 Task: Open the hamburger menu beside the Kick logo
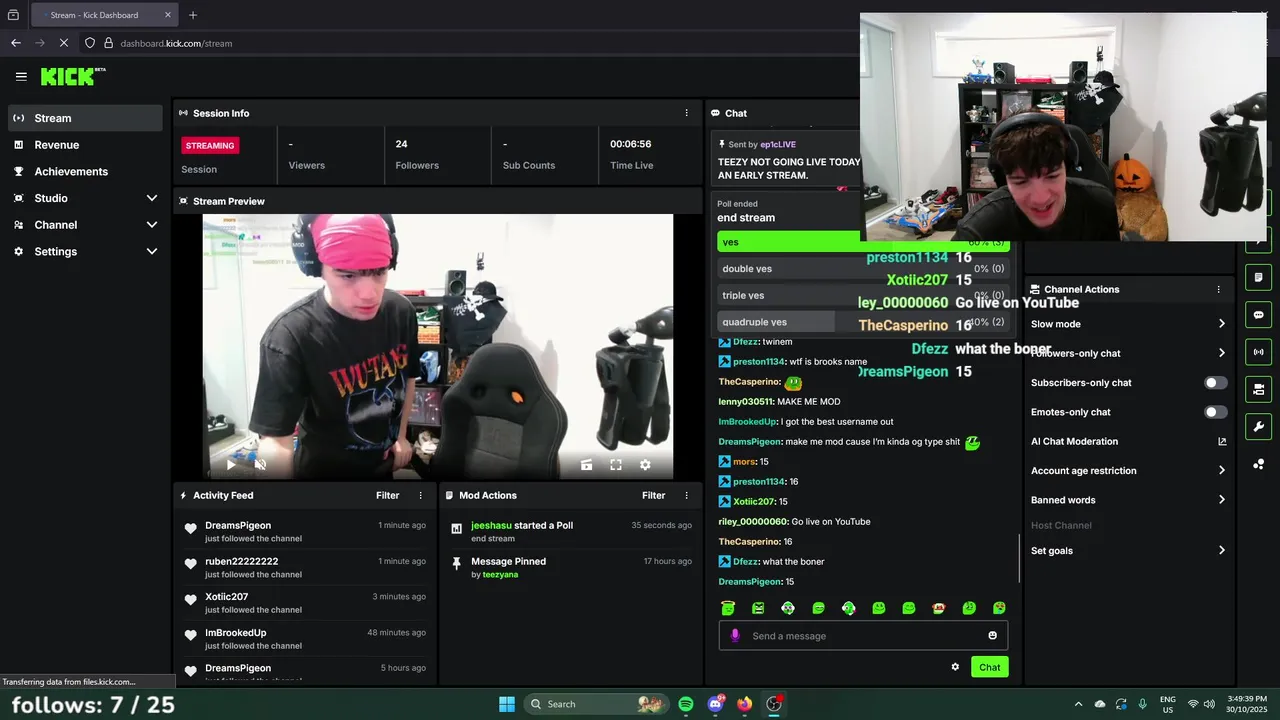pyautogui.click(x=21, y=76)
